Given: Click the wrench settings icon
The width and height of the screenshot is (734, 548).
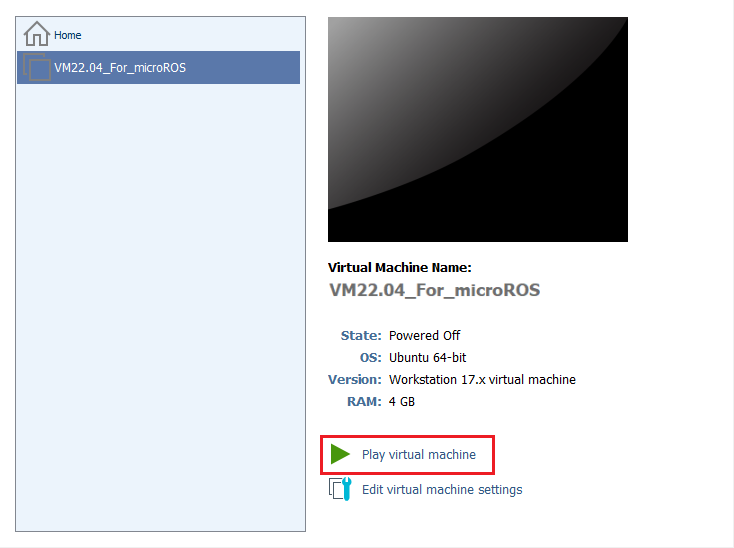Looking at the screenshot, I should pyautogui.click(x=340, y=489).
